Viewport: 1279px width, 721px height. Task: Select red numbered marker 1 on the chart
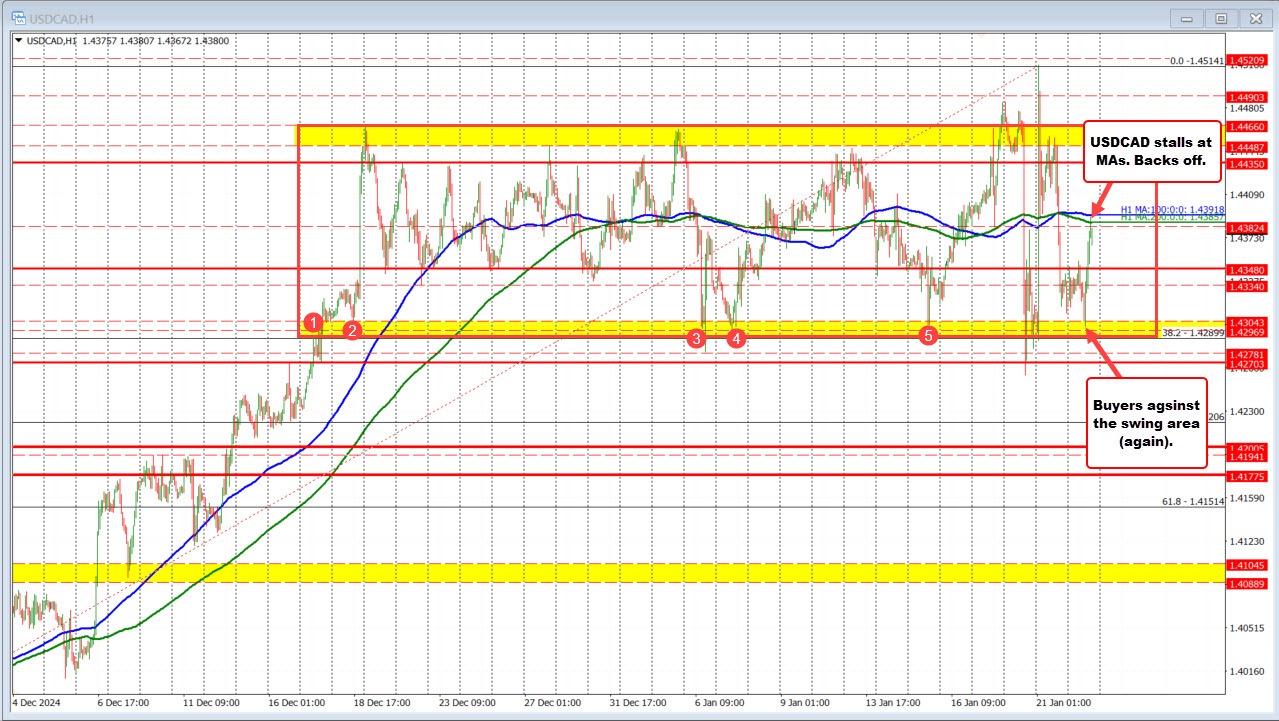pos(315,322)
